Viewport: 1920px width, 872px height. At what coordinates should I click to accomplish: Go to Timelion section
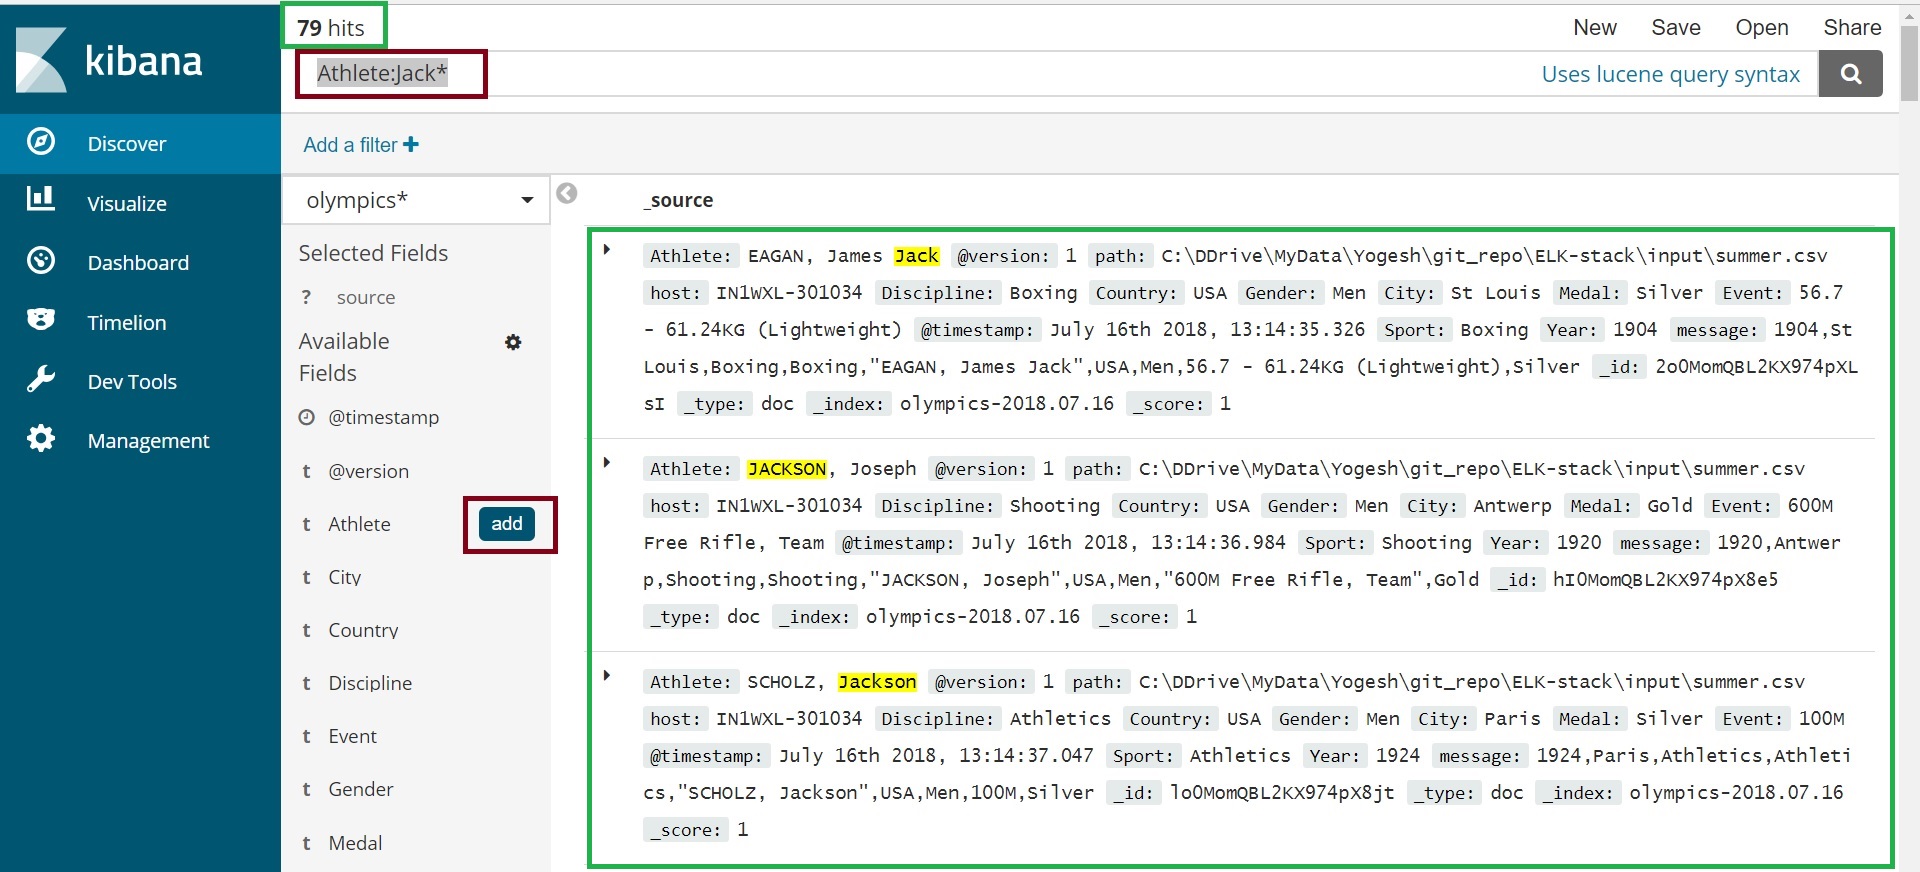pyautogui.click(x=127, y=323)
